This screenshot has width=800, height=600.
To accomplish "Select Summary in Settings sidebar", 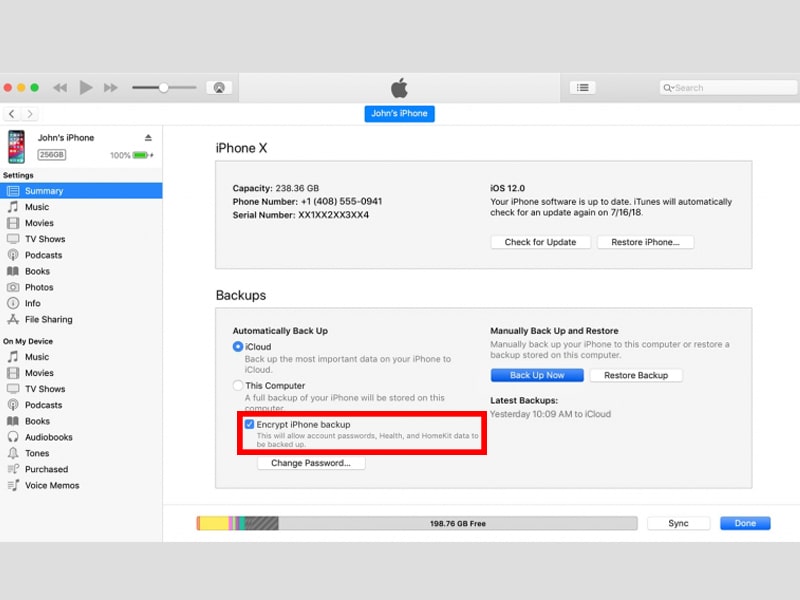I will click(81, 191).
